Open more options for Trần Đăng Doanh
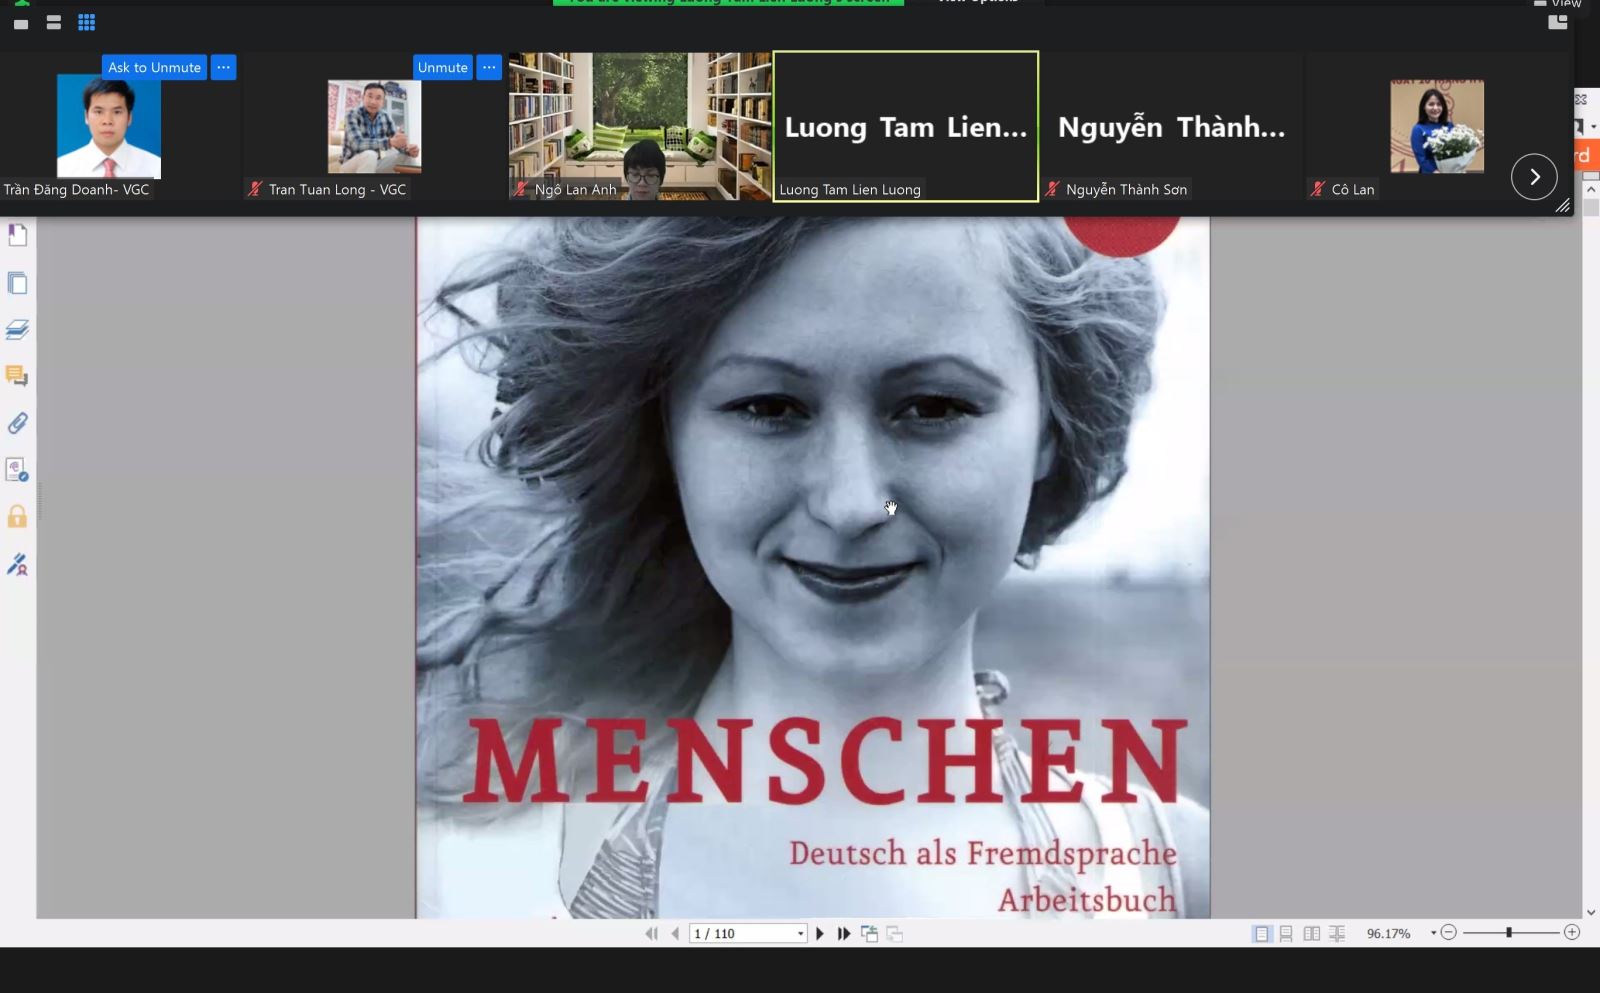Image resolution: width=1600 pixels, height=993 pixels. pyautogui.click(x=223, y=67)
